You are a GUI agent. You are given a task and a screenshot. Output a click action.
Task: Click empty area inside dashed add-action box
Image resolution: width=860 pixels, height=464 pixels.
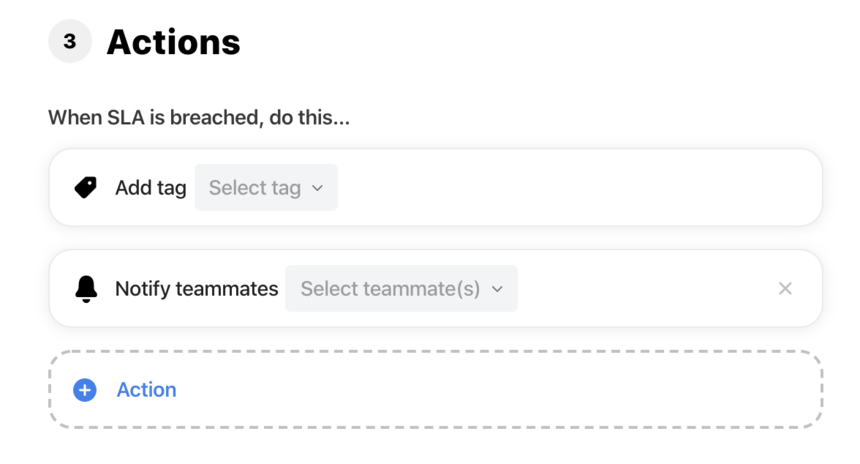pos(494,390)
